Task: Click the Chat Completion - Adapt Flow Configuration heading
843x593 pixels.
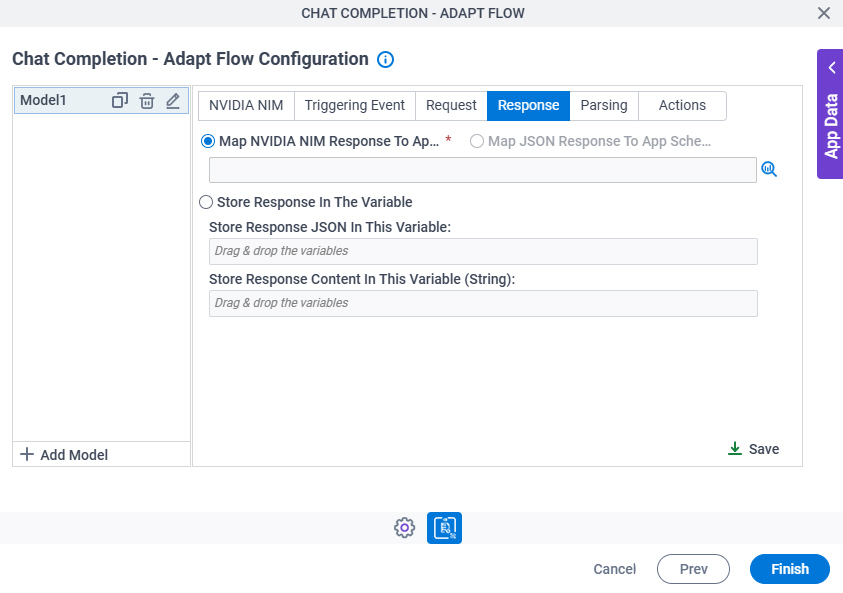Action: [x=190, y=59]
